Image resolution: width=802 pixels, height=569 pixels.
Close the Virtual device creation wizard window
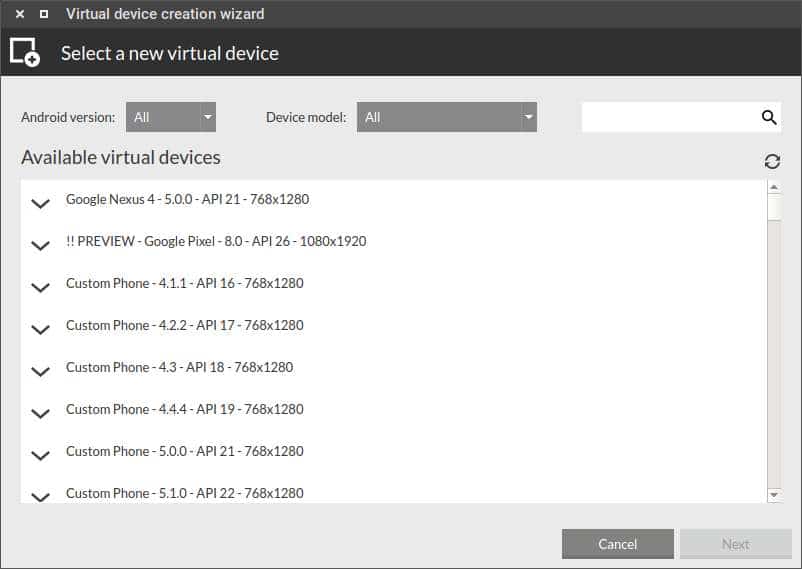pos(20,14)
